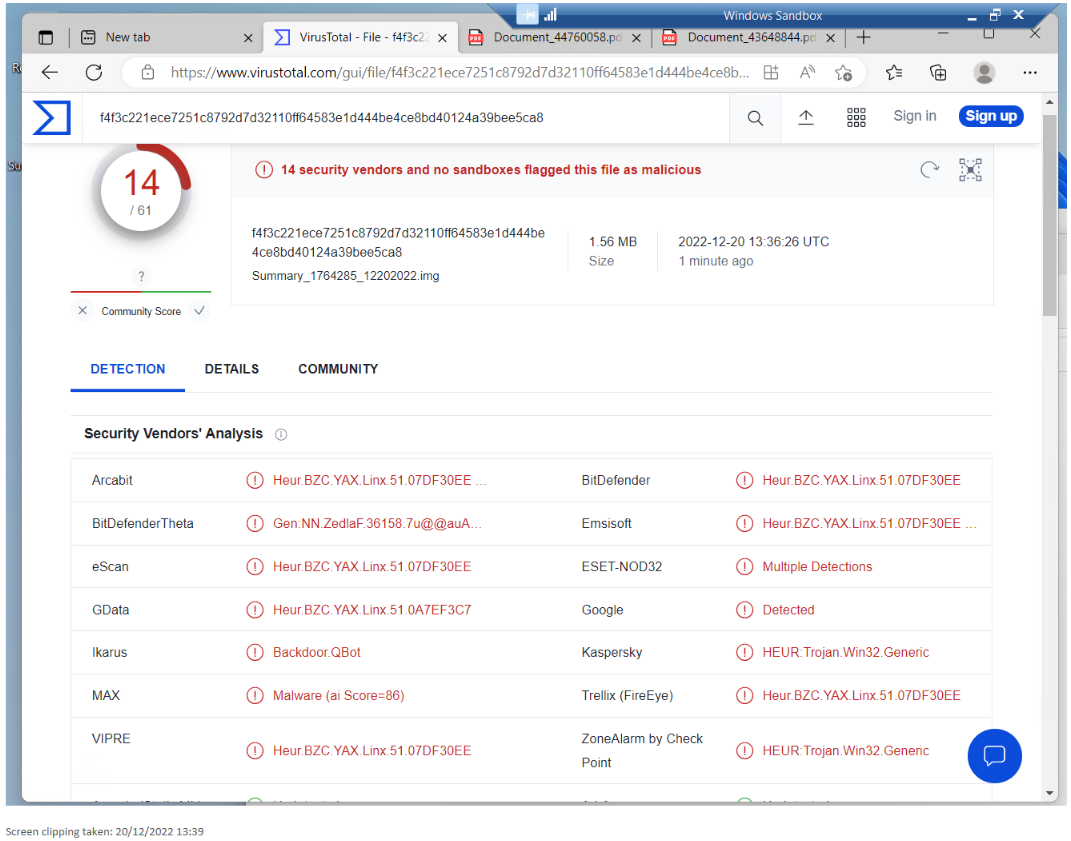Click the Arcabit vendor name
The height and width of the screenshot is (841, 1071).
pos(112,480)
